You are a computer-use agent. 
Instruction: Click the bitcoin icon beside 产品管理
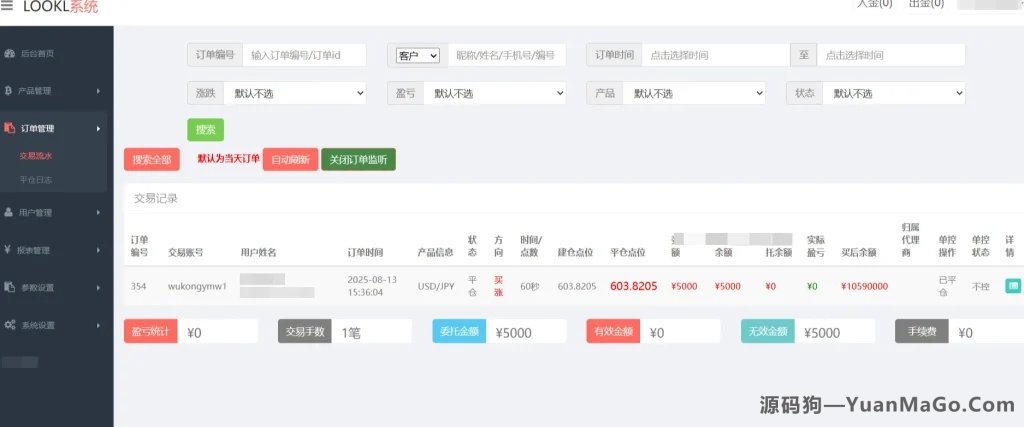(8, 91)
